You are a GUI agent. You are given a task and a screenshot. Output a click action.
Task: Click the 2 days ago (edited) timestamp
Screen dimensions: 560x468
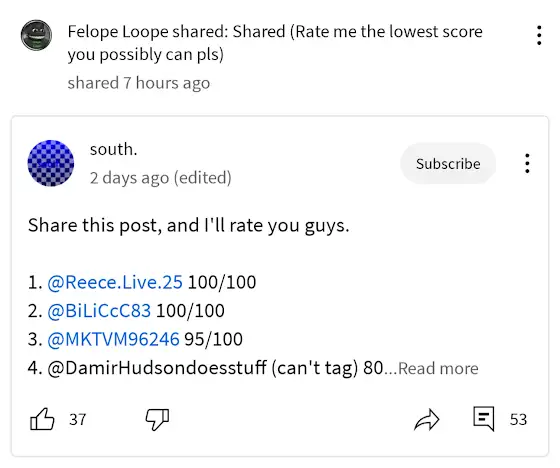tap(161, 178)
